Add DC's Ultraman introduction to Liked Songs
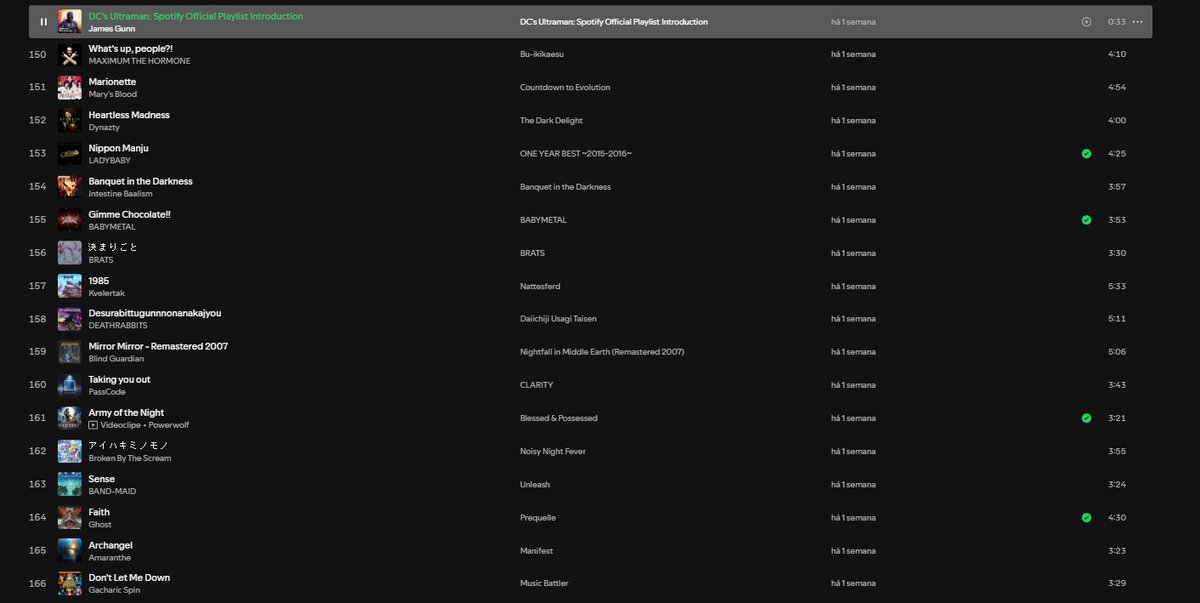This screenshot has width=1200, height=603. (x=1086, y=21)
